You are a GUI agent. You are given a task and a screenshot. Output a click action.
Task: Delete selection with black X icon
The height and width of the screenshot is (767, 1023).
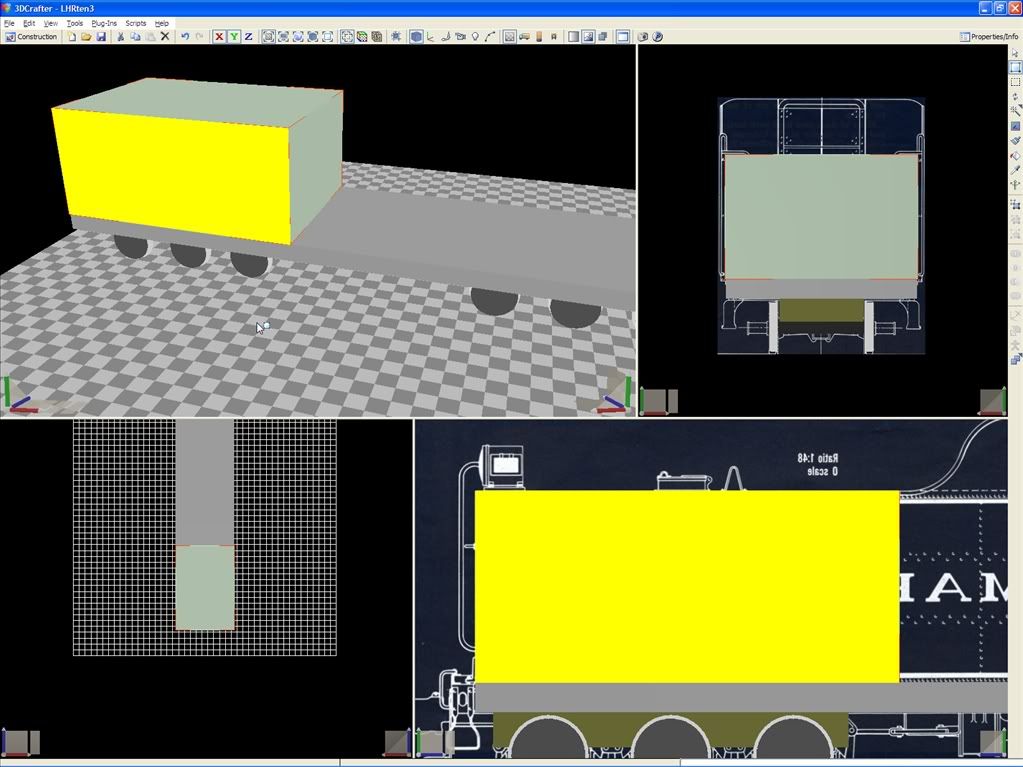[x=165, y=37]
